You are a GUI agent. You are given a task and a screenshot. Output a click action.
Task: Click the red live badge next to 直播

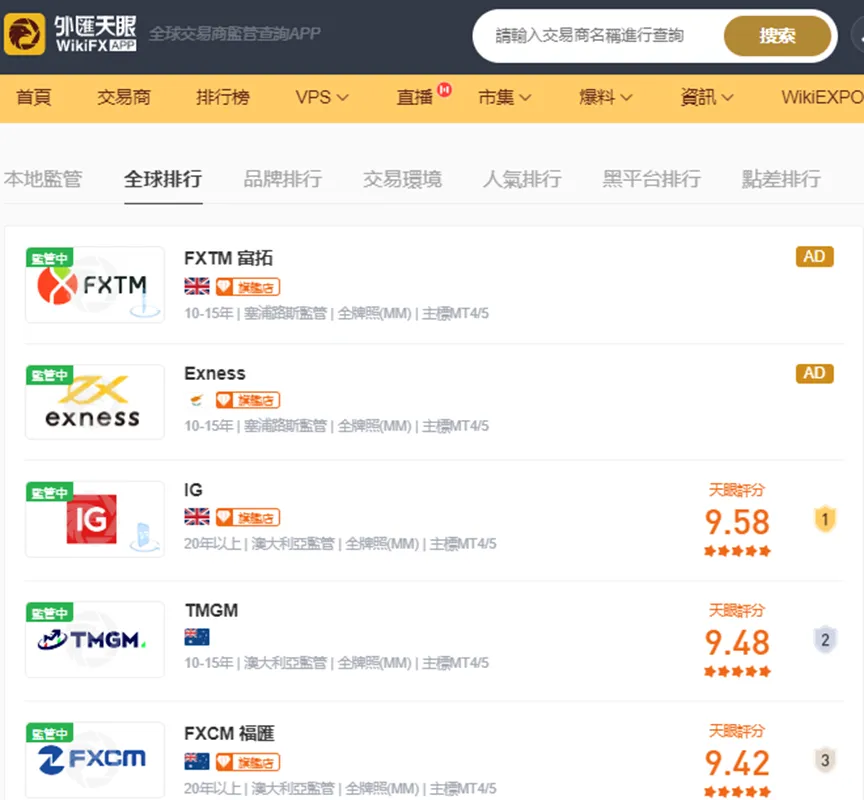click(x=445, y=90)
